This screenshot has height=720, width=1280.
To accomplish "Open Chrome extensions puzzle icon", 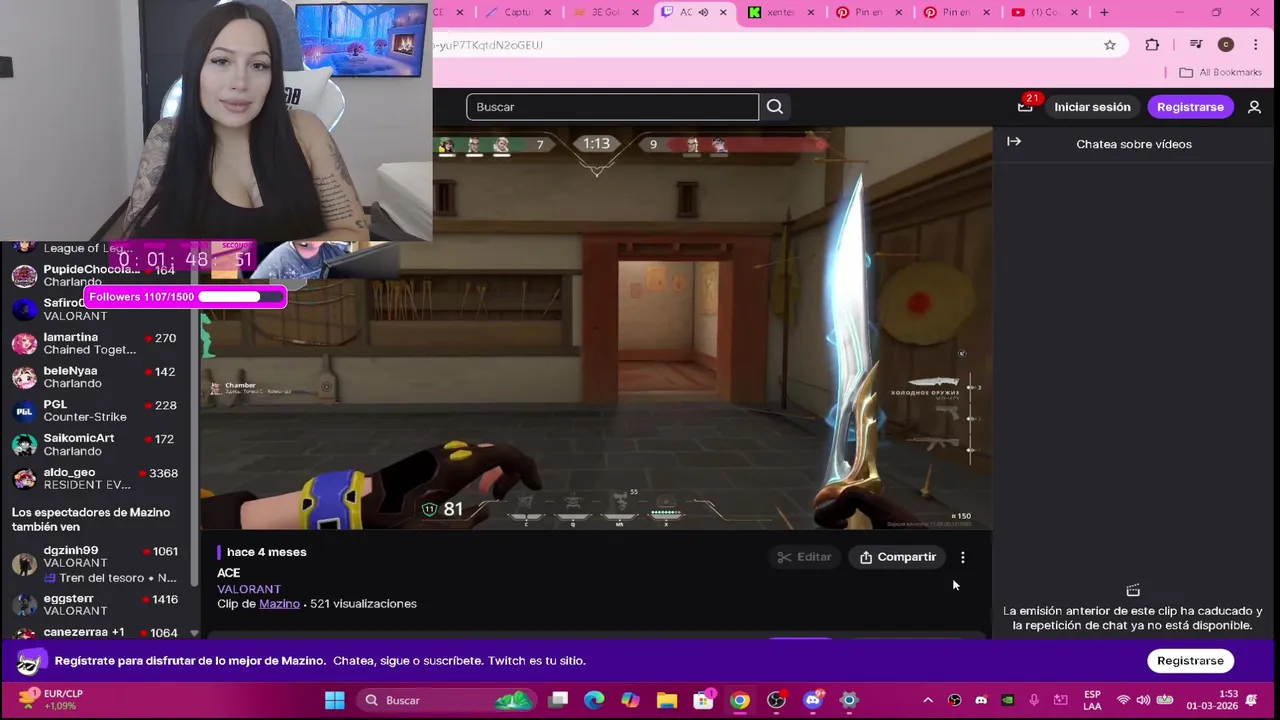I will (1152, 45).
